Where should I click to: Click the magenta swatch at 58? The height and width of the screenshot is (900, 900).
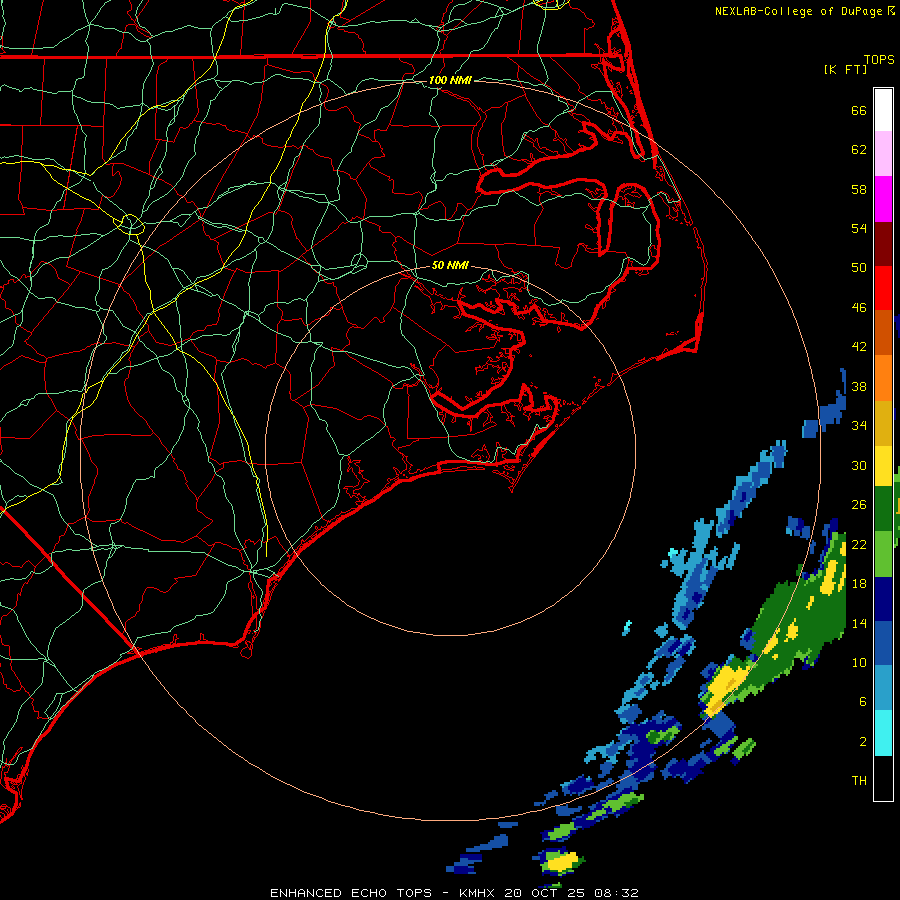click(883, 199)
